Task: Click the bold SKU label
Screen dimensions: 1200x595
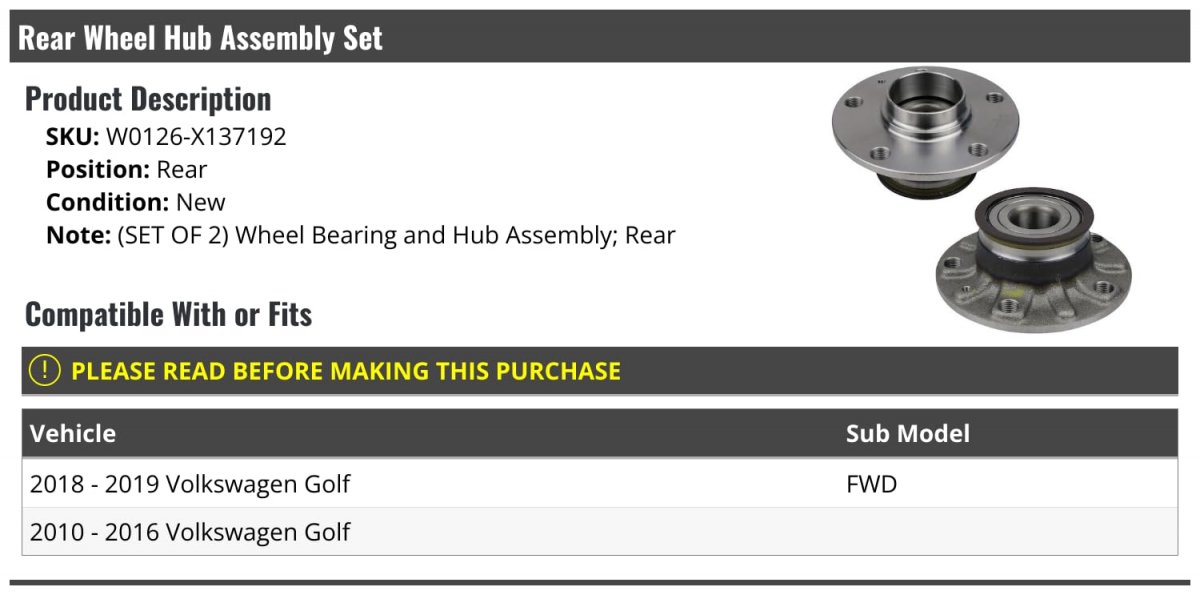Action: pyautogui.click(x=72, y=137)
